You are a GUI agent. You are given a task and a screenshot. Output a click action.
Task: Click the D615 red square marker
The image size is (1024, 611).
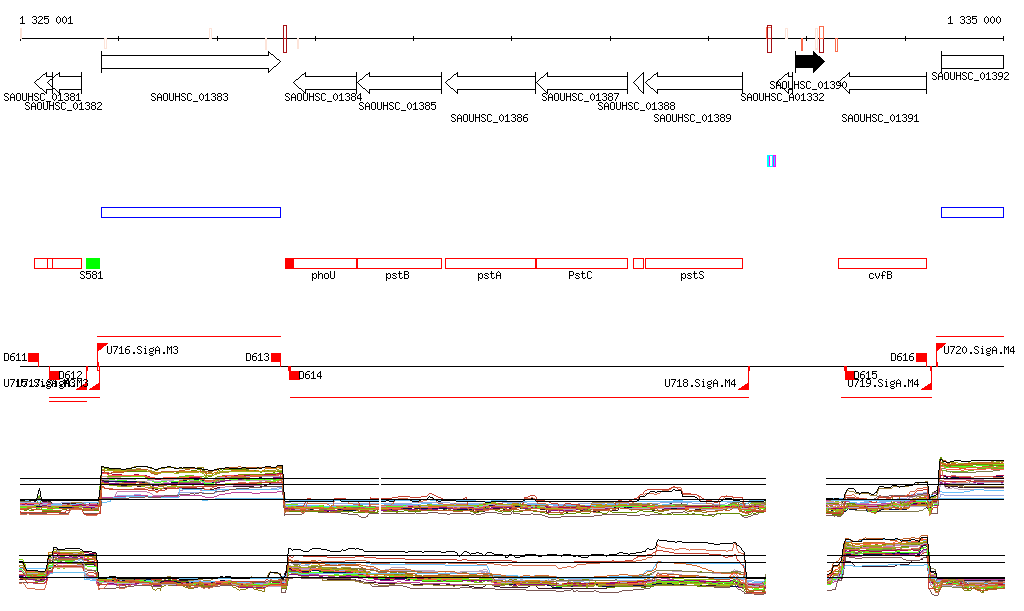[849, 375]
